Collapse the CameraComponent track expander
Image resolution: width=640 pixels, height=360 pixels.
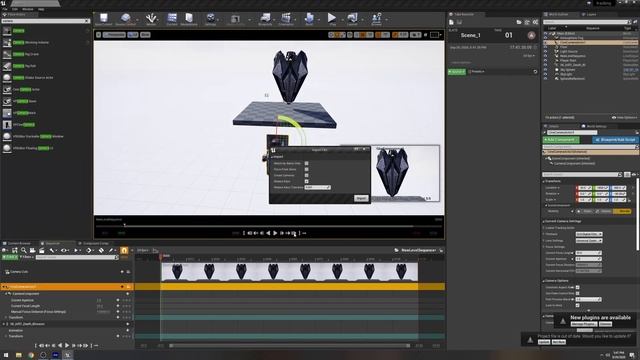pyautogui.click(x=7, y=293)
